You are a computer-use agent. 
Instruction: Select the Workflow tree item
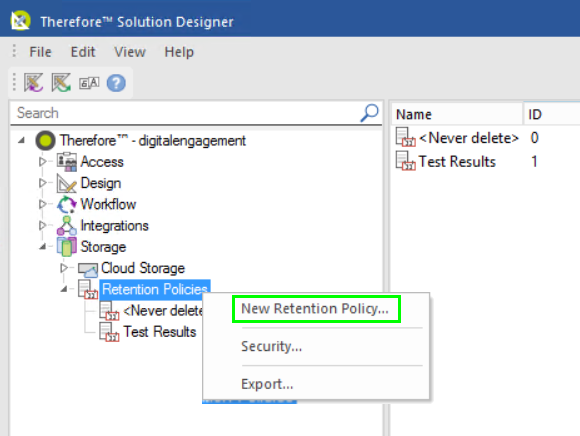(108, 204)
